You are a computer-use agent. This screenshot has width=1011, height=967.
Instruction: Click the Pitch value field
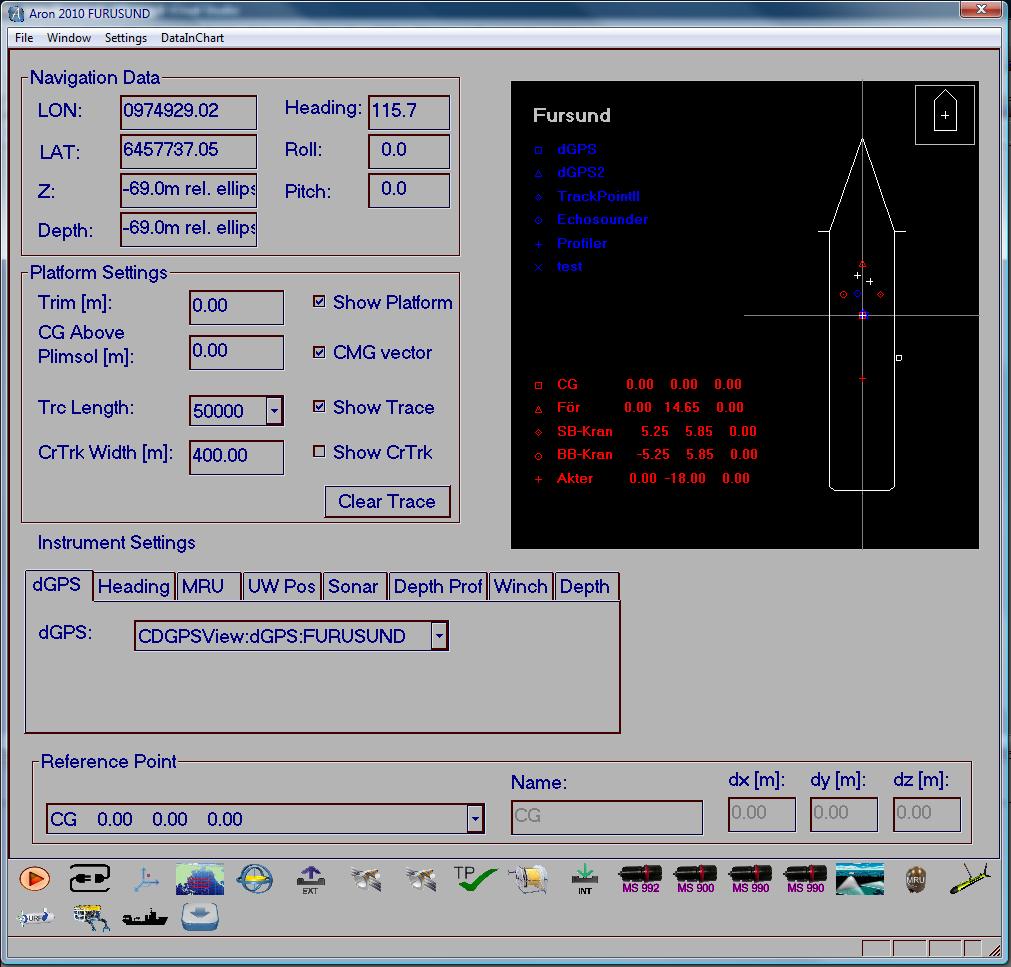click(x=409, y=190)
